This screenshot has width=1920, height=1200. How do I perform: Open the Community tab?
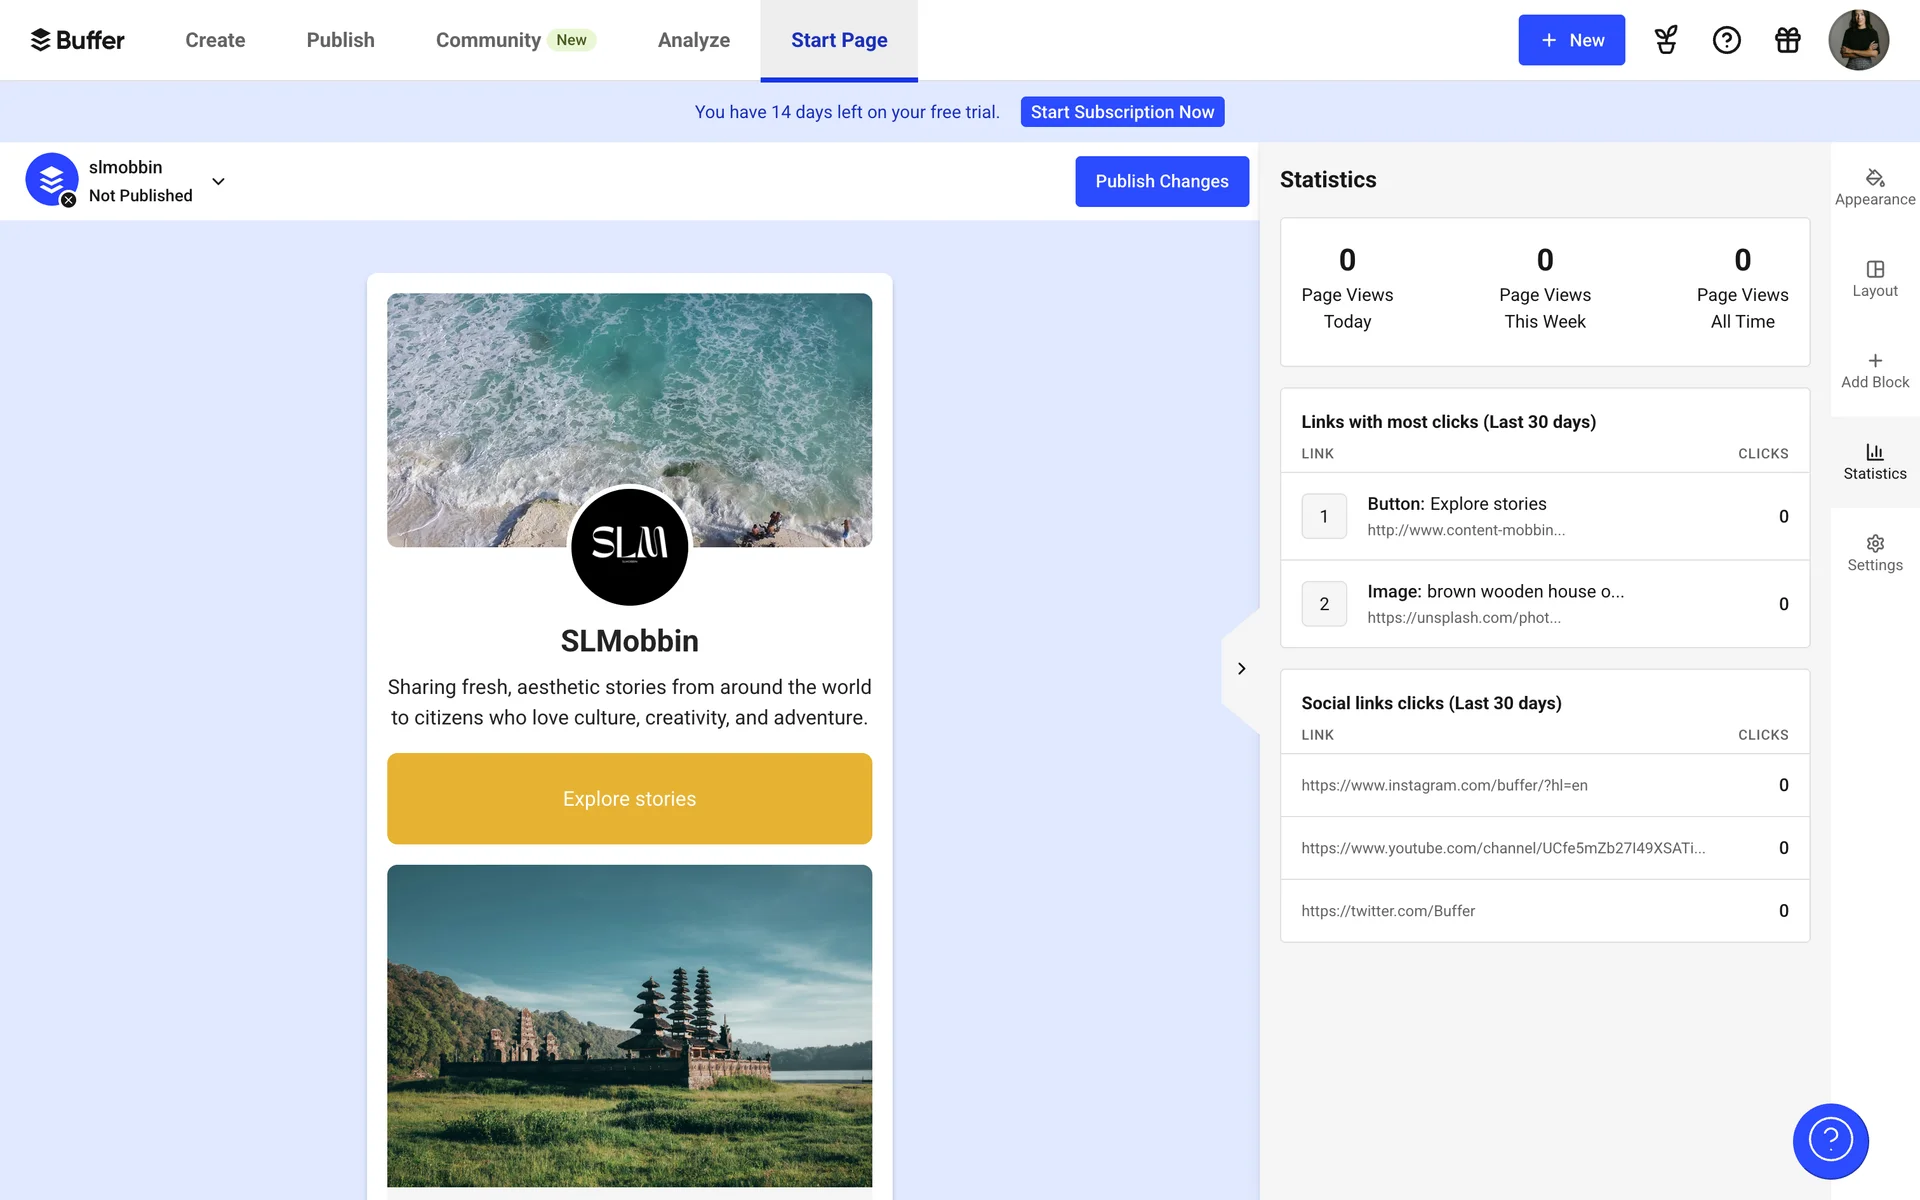[x=488, y=40]
